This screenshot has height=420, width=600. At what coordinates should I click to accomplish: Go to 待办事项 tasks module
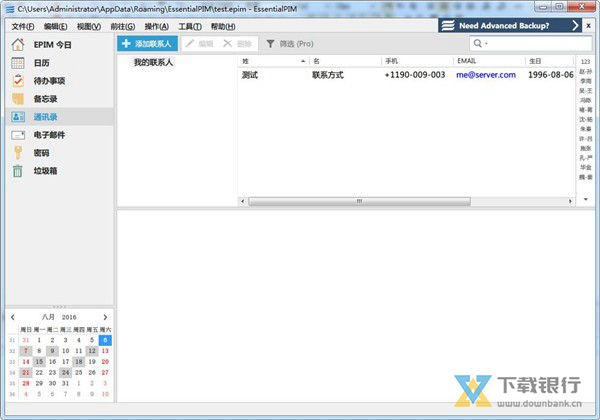48,81
